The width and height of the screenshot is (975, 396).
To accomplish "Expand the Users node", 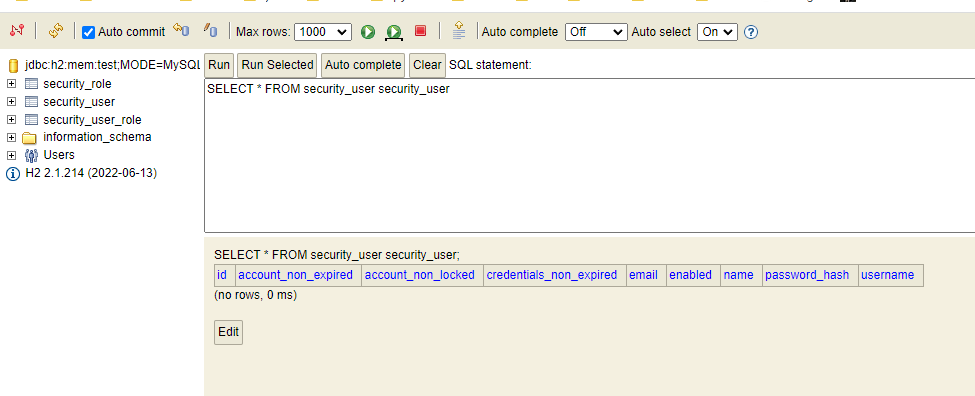I will 11,155.
